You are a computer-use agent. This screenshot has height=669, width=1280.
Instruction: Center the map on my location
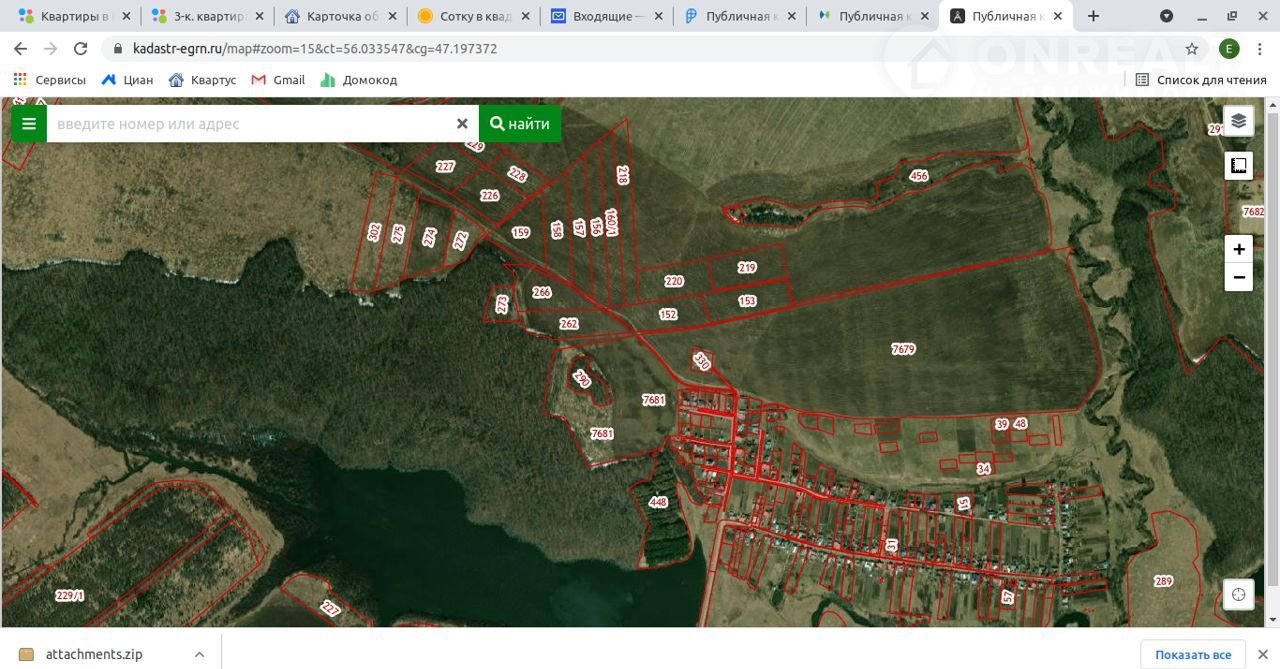(x=1238, y=595)
